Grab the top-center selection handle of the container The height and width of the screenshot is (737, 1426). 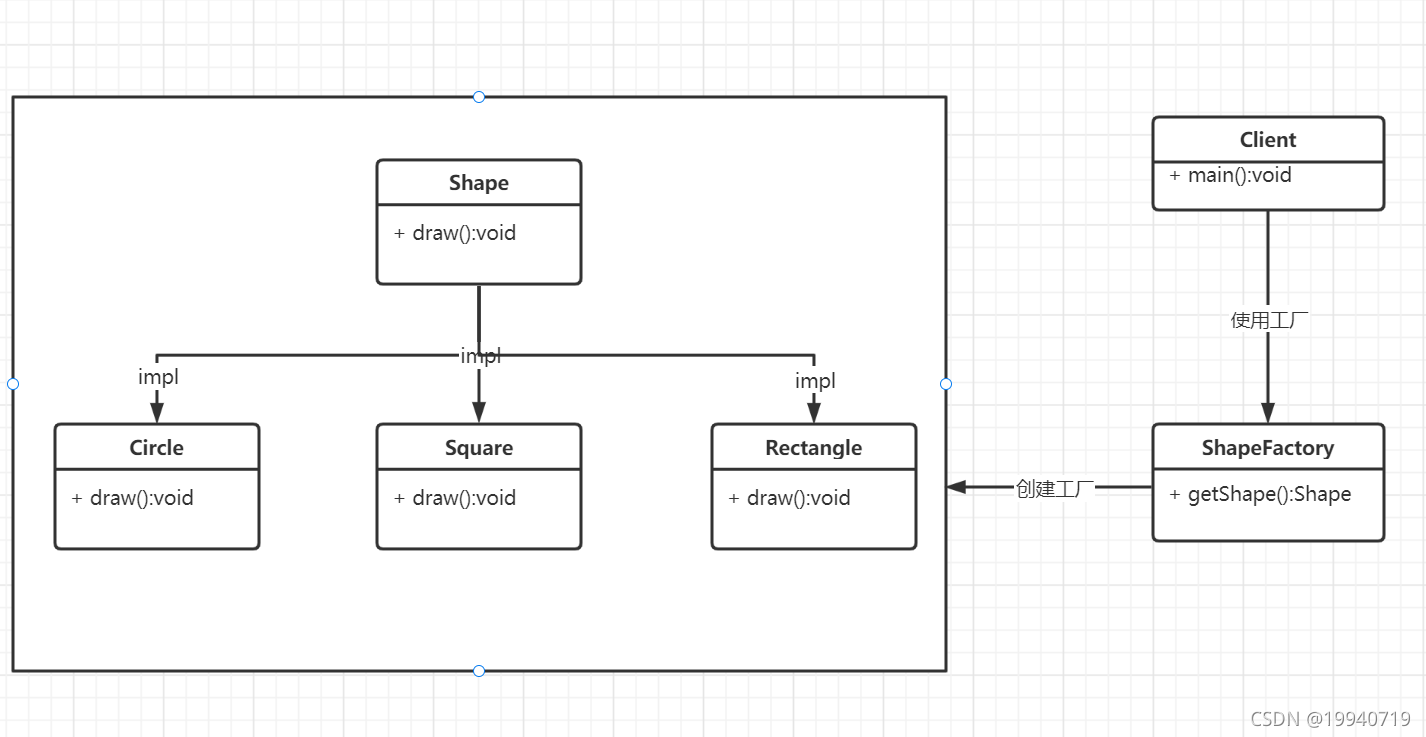pos(479,97)
